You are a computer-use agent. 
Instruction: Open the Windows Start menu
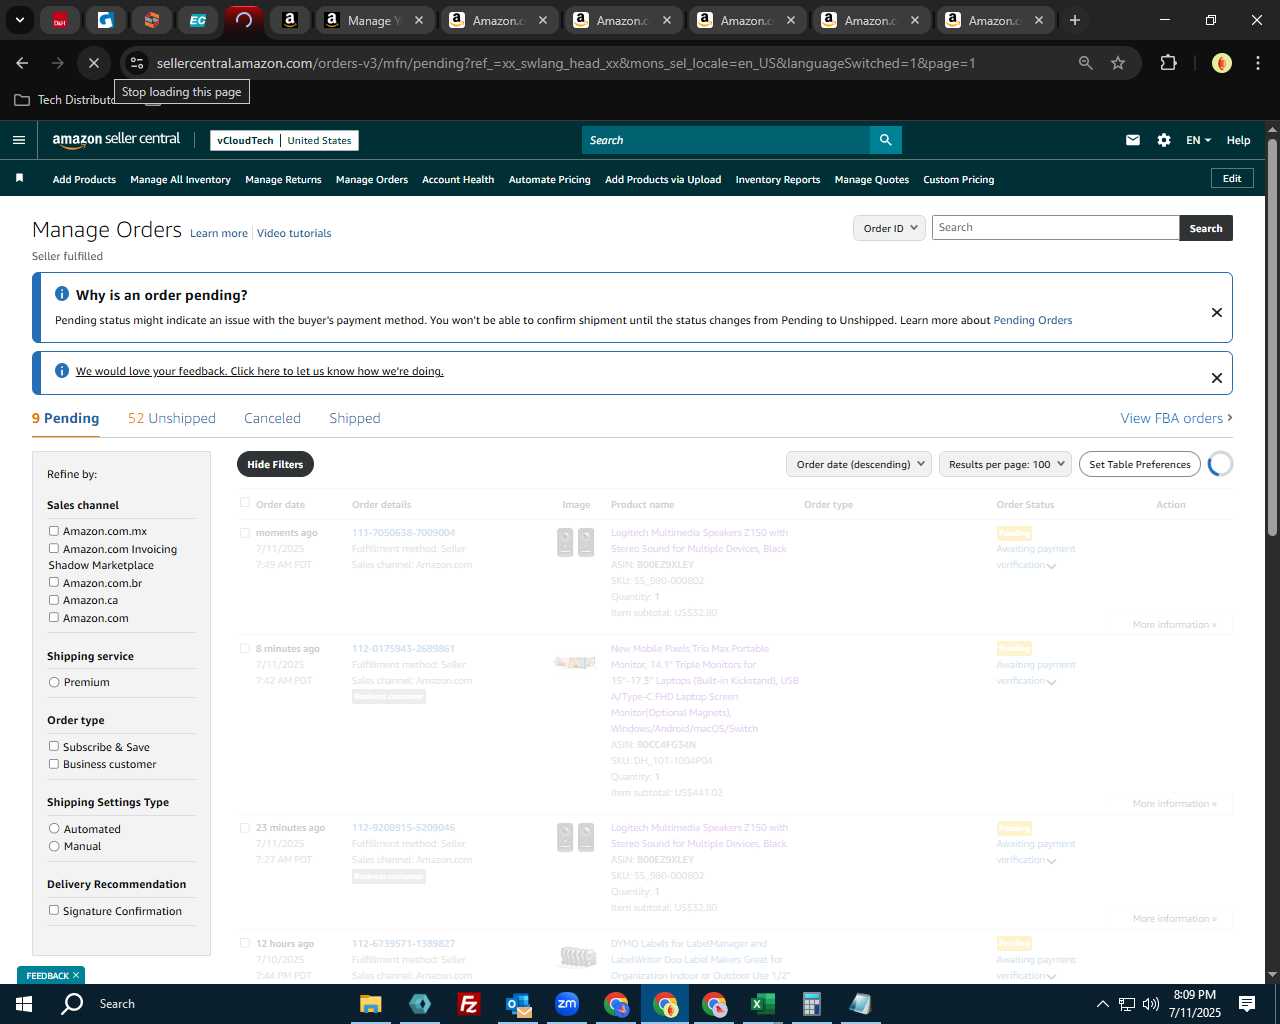coord(24,1004)
